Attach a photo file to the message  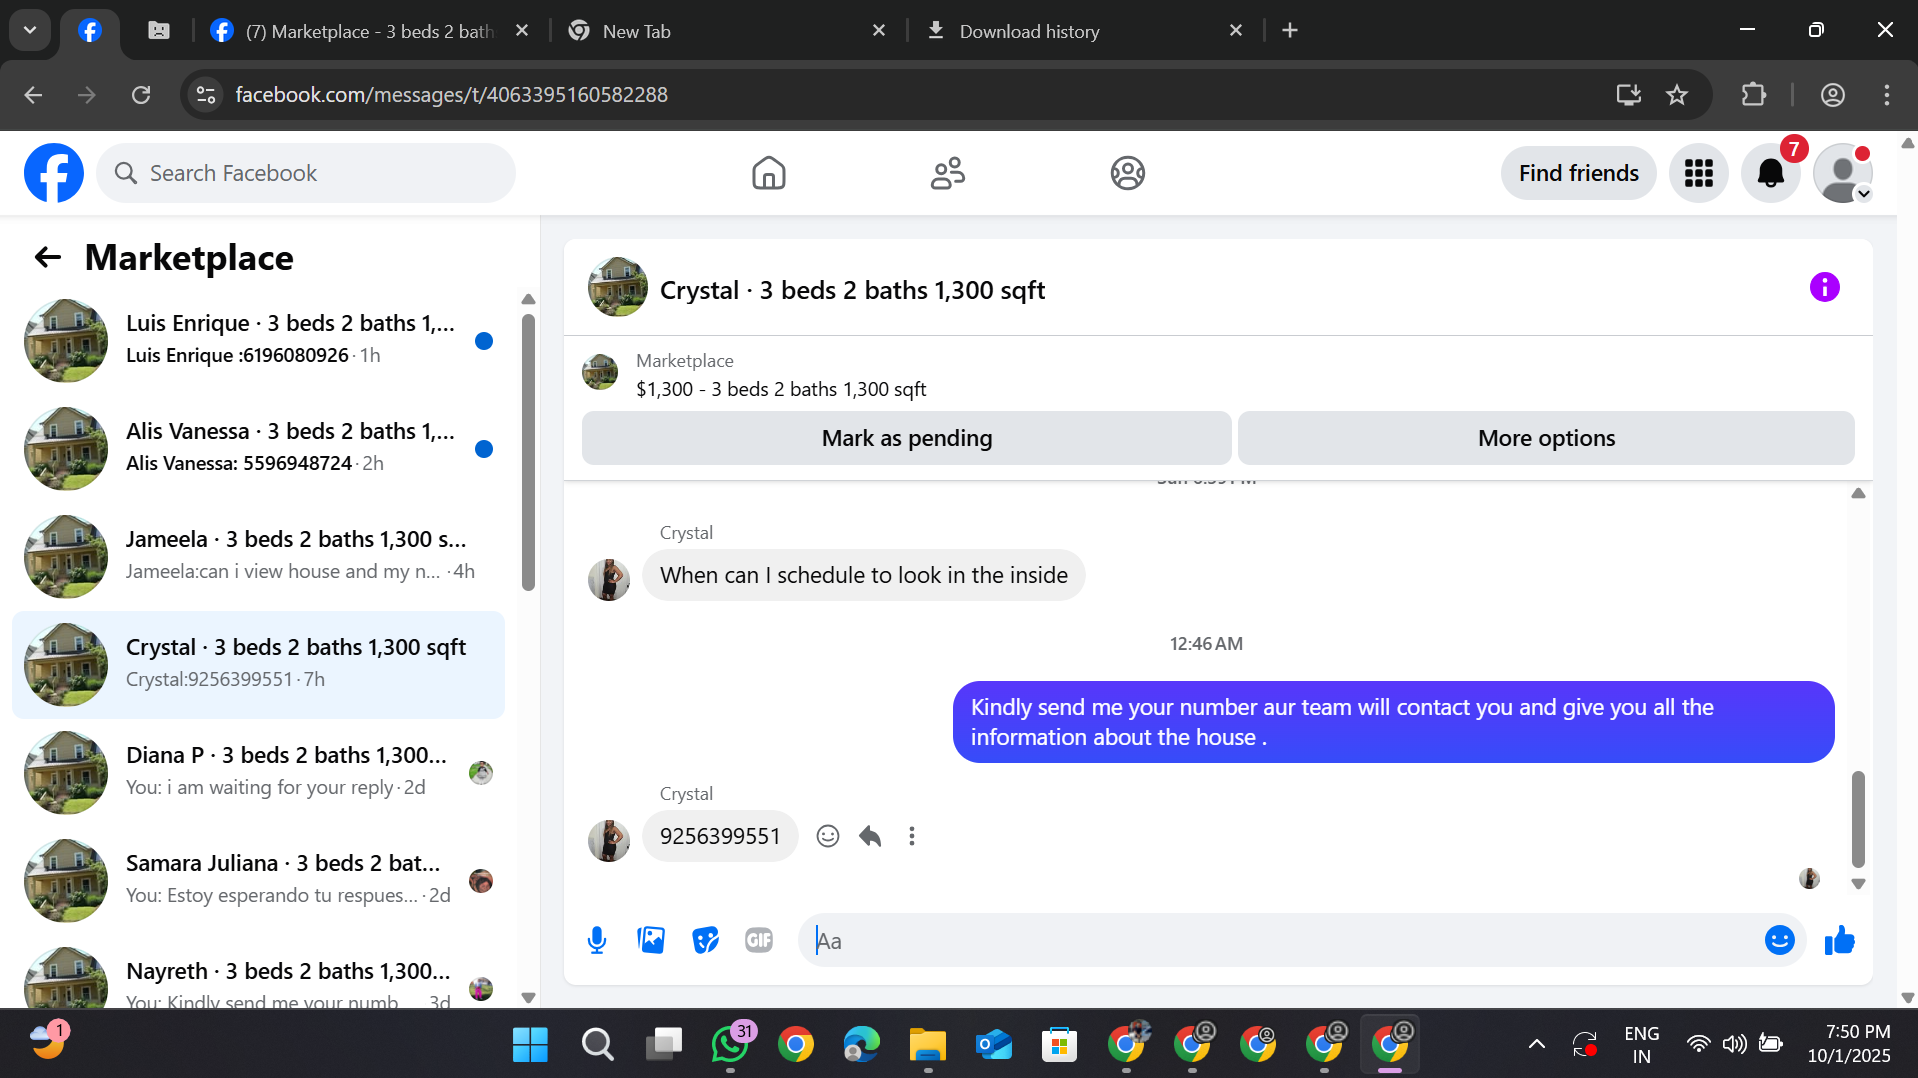[651, 940]
